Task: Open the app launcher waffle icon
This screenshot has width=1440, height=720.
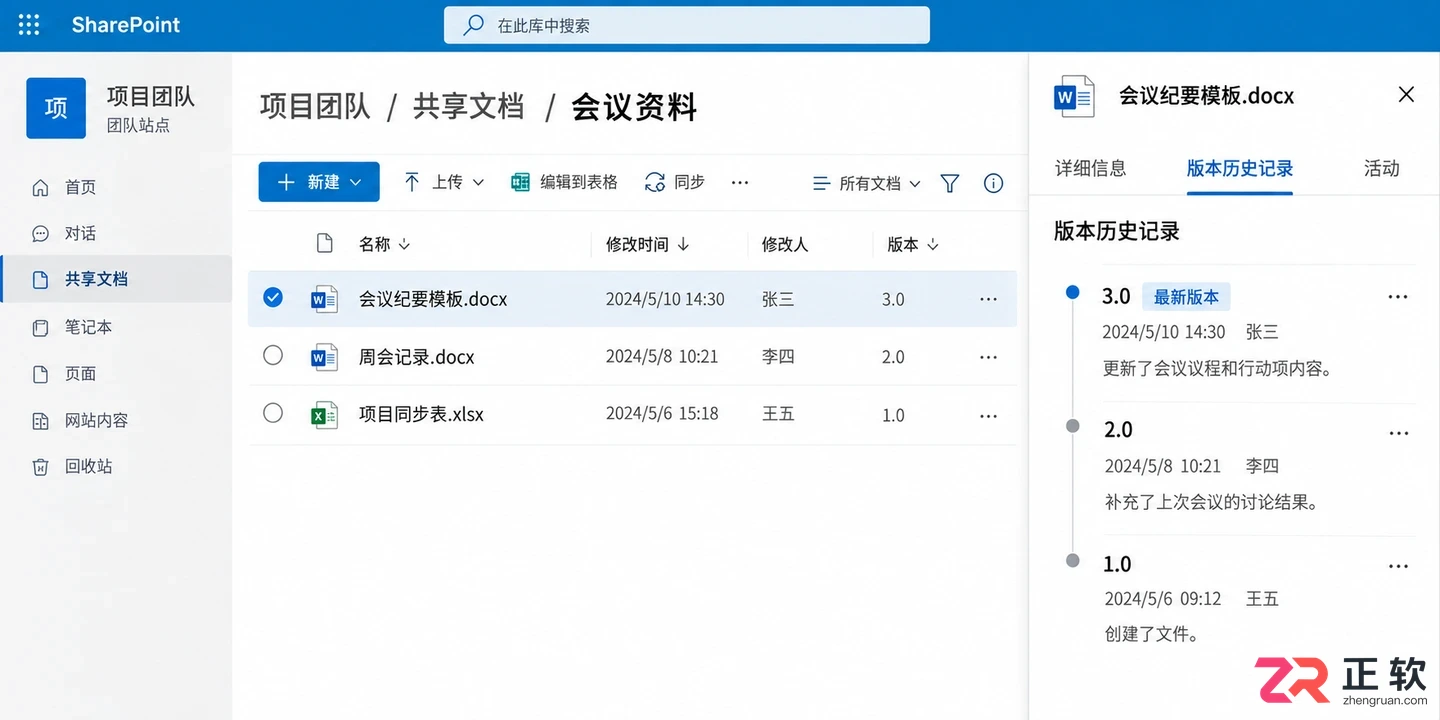Action: pyautogui.click(x=29, y=25)
